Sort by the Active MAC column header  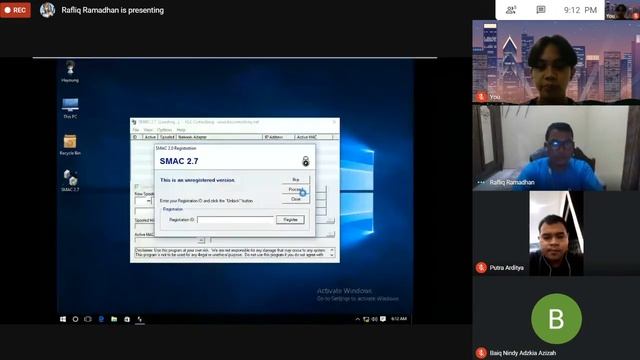313,137
